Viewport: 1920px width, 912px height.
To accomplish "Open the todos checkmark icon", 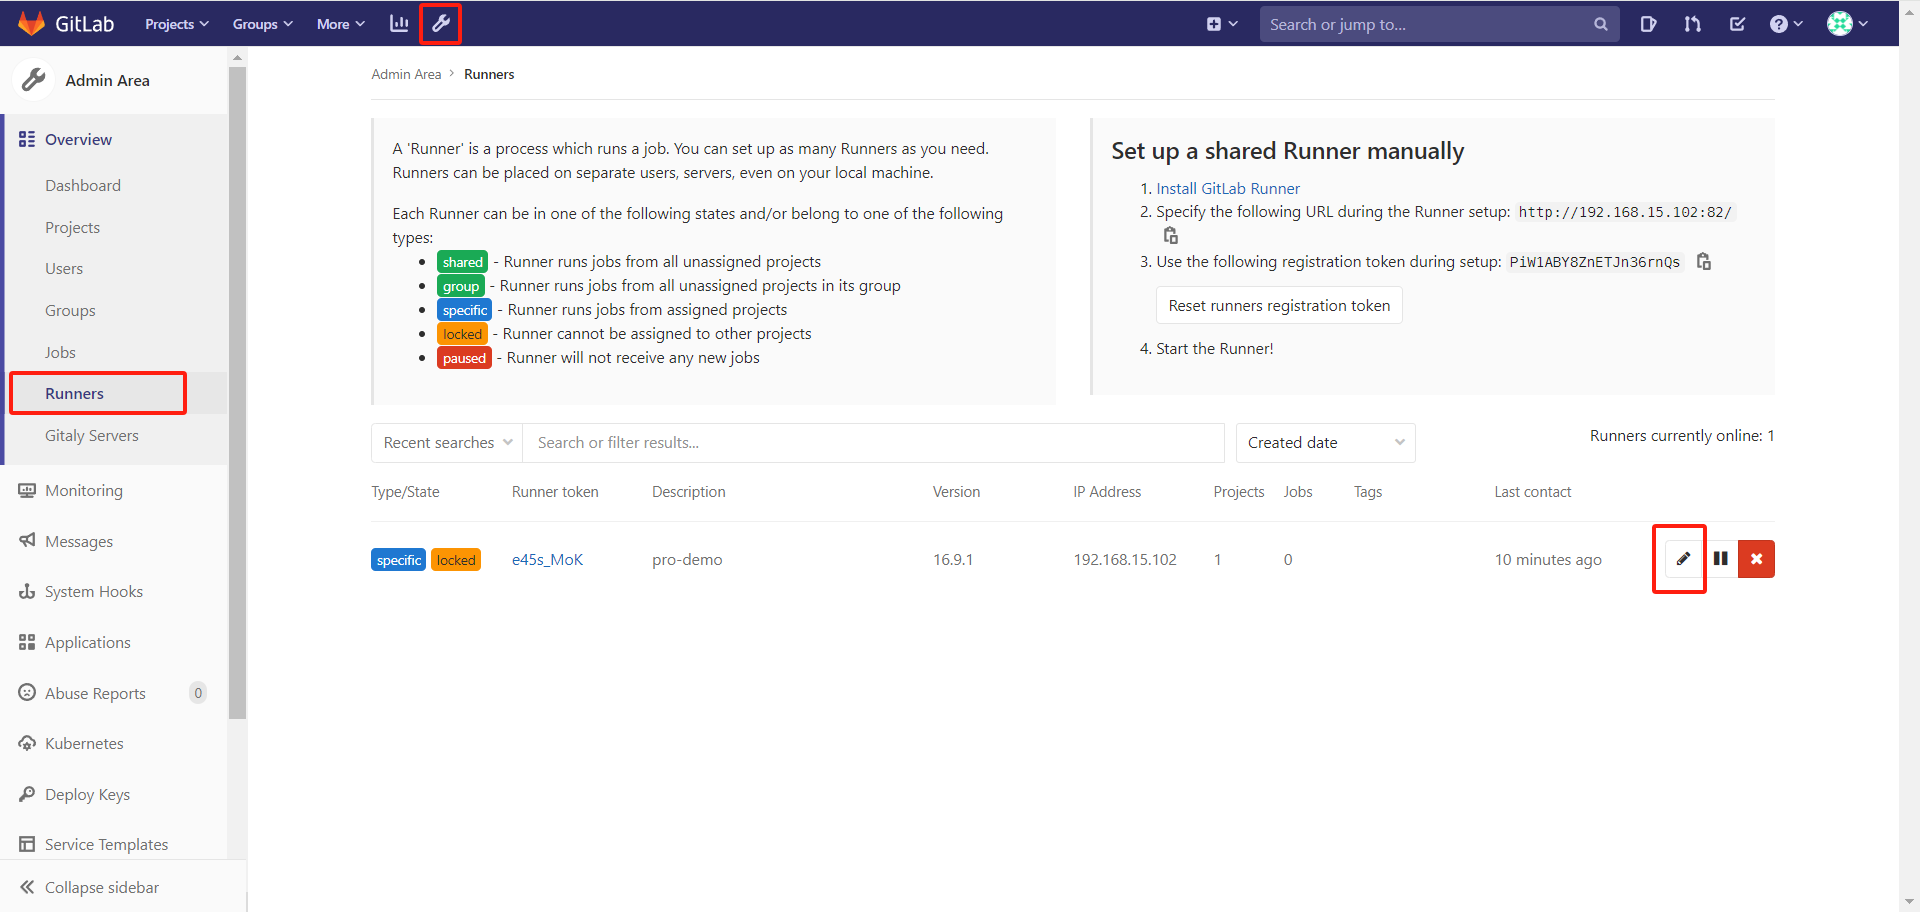I will (x=1737, y=23).
